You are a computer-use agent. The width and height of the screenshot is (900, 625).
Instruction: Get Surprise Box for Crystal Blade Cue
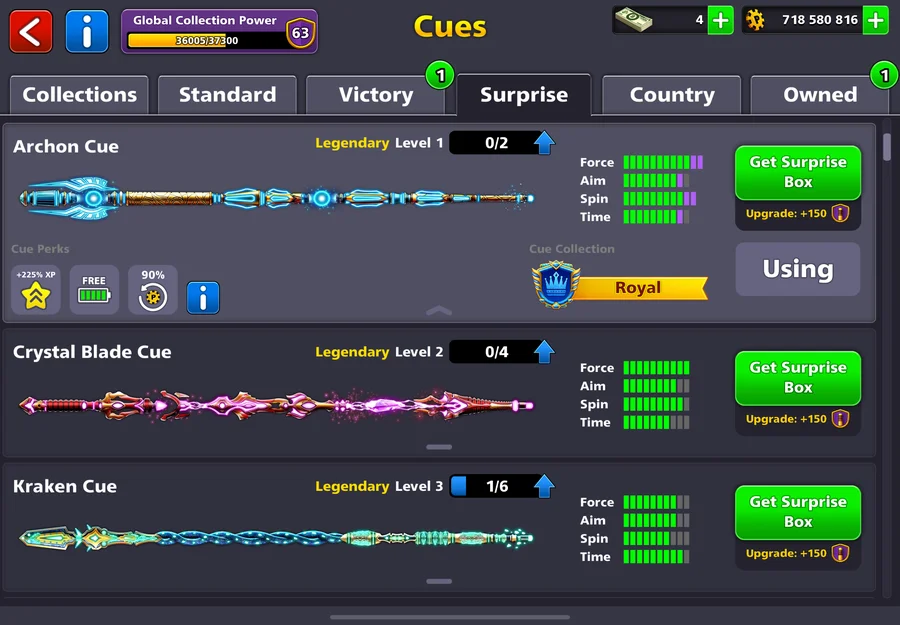coord(798,378)
